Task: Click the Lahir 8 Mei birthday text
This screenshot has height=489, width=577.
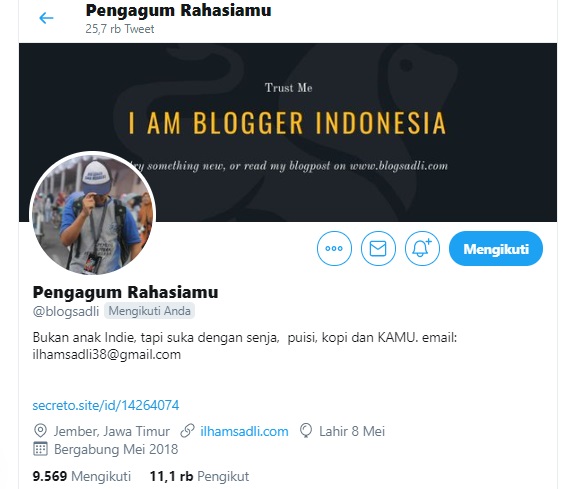Action: 352,431
